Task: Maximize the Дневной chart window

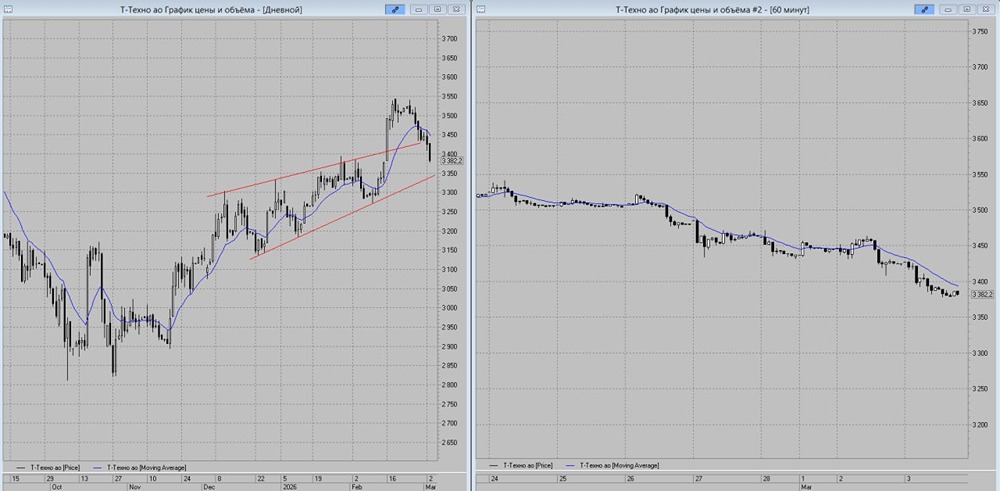Action: pos(438,9)
